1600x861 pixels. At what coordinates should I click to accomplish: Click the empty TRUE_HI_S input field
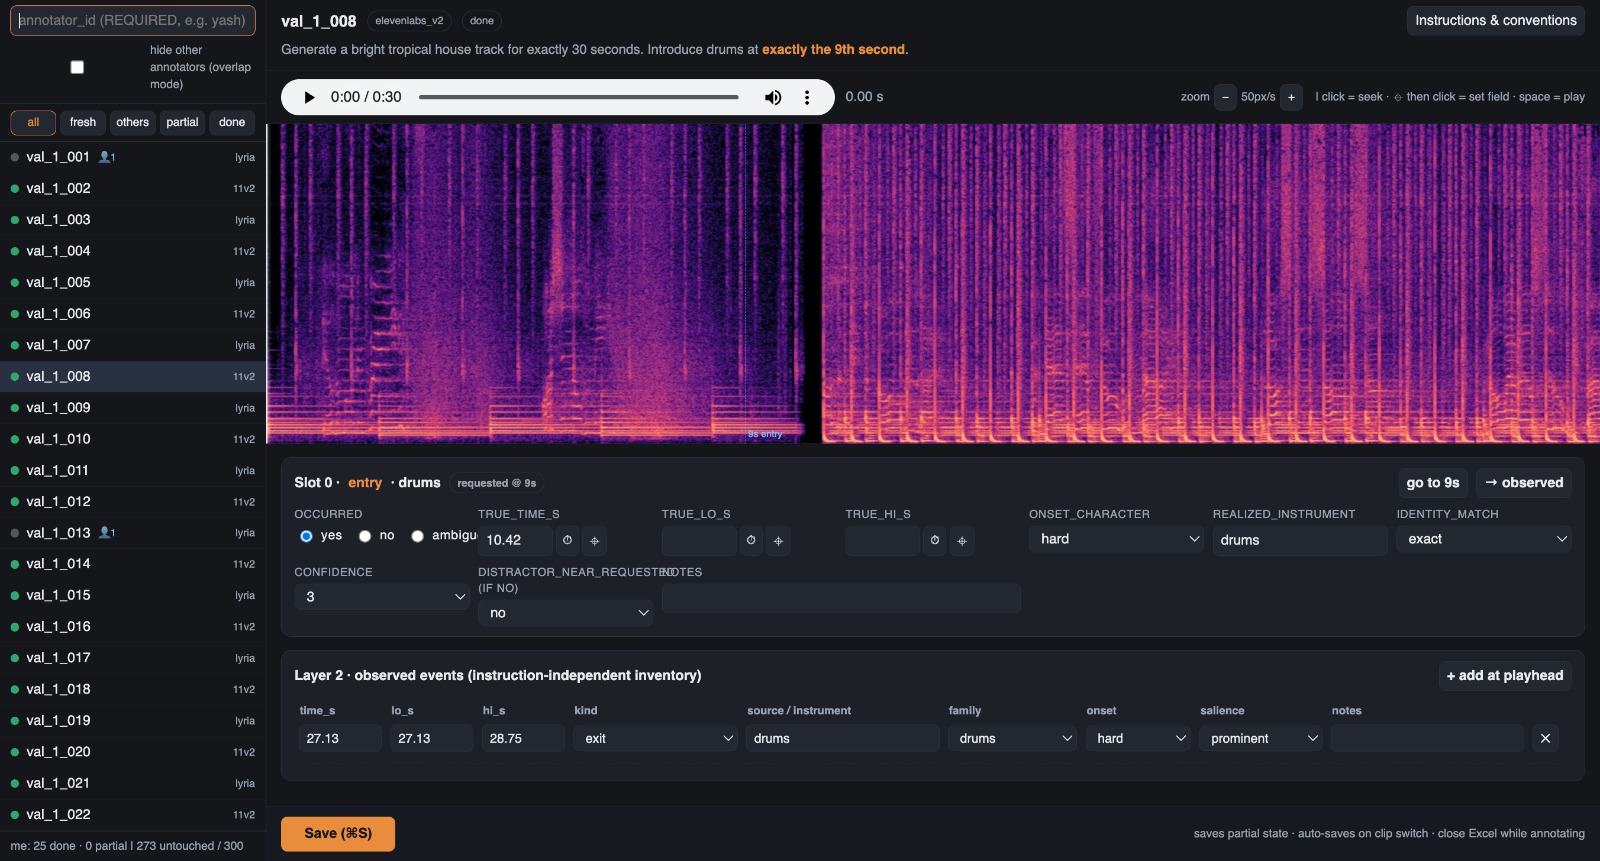coord(882,540)
